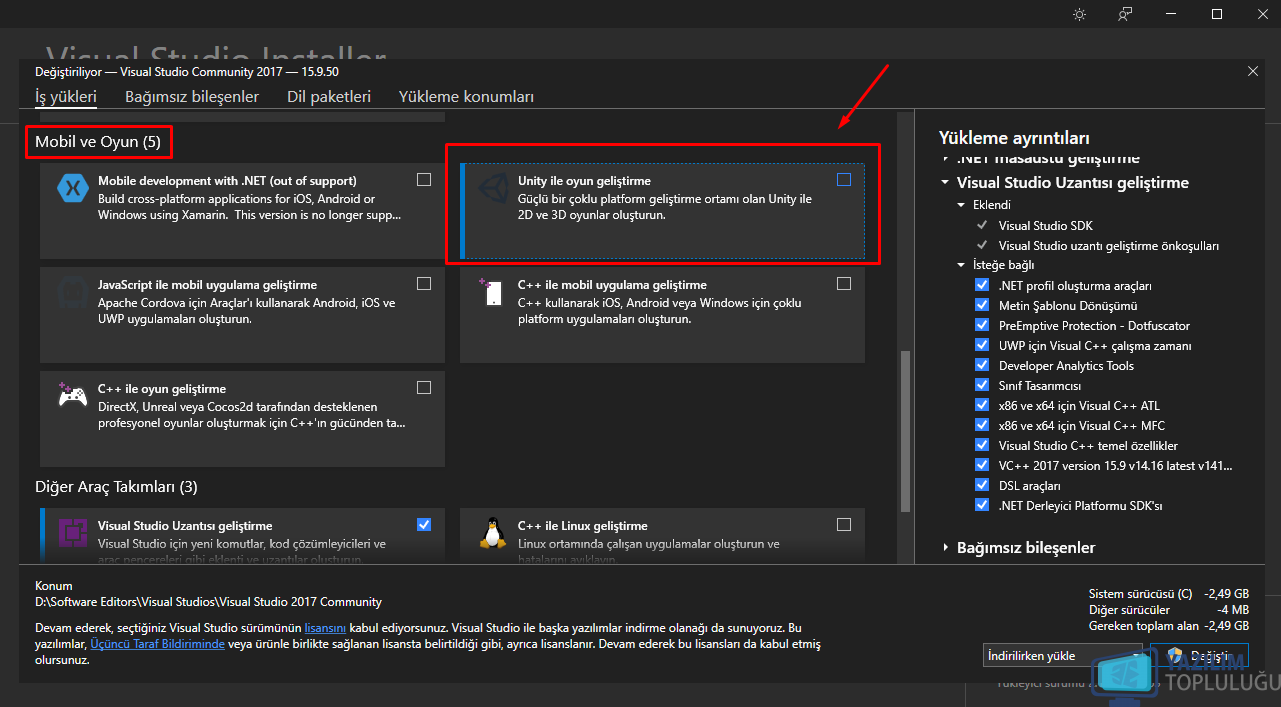
Task: Open the Dil paketleri tab
Action: (329, 97)
